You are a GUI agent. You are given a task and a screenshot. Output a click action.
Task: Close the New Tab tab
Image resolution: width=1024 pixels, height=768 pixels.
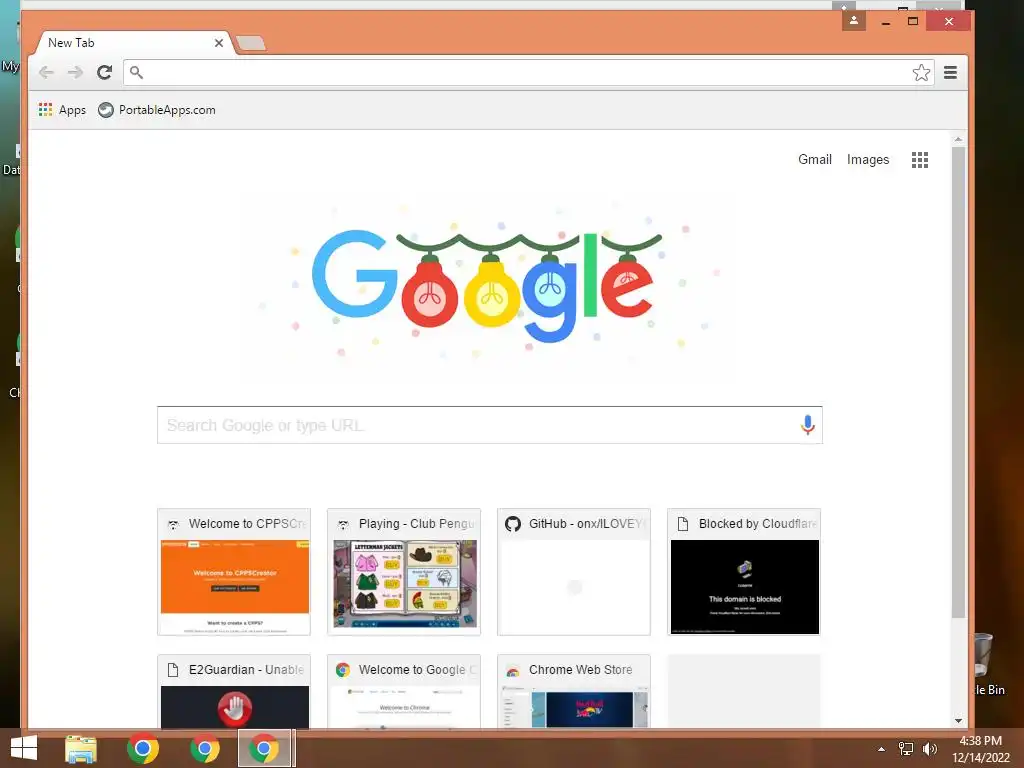pos(219,43)
